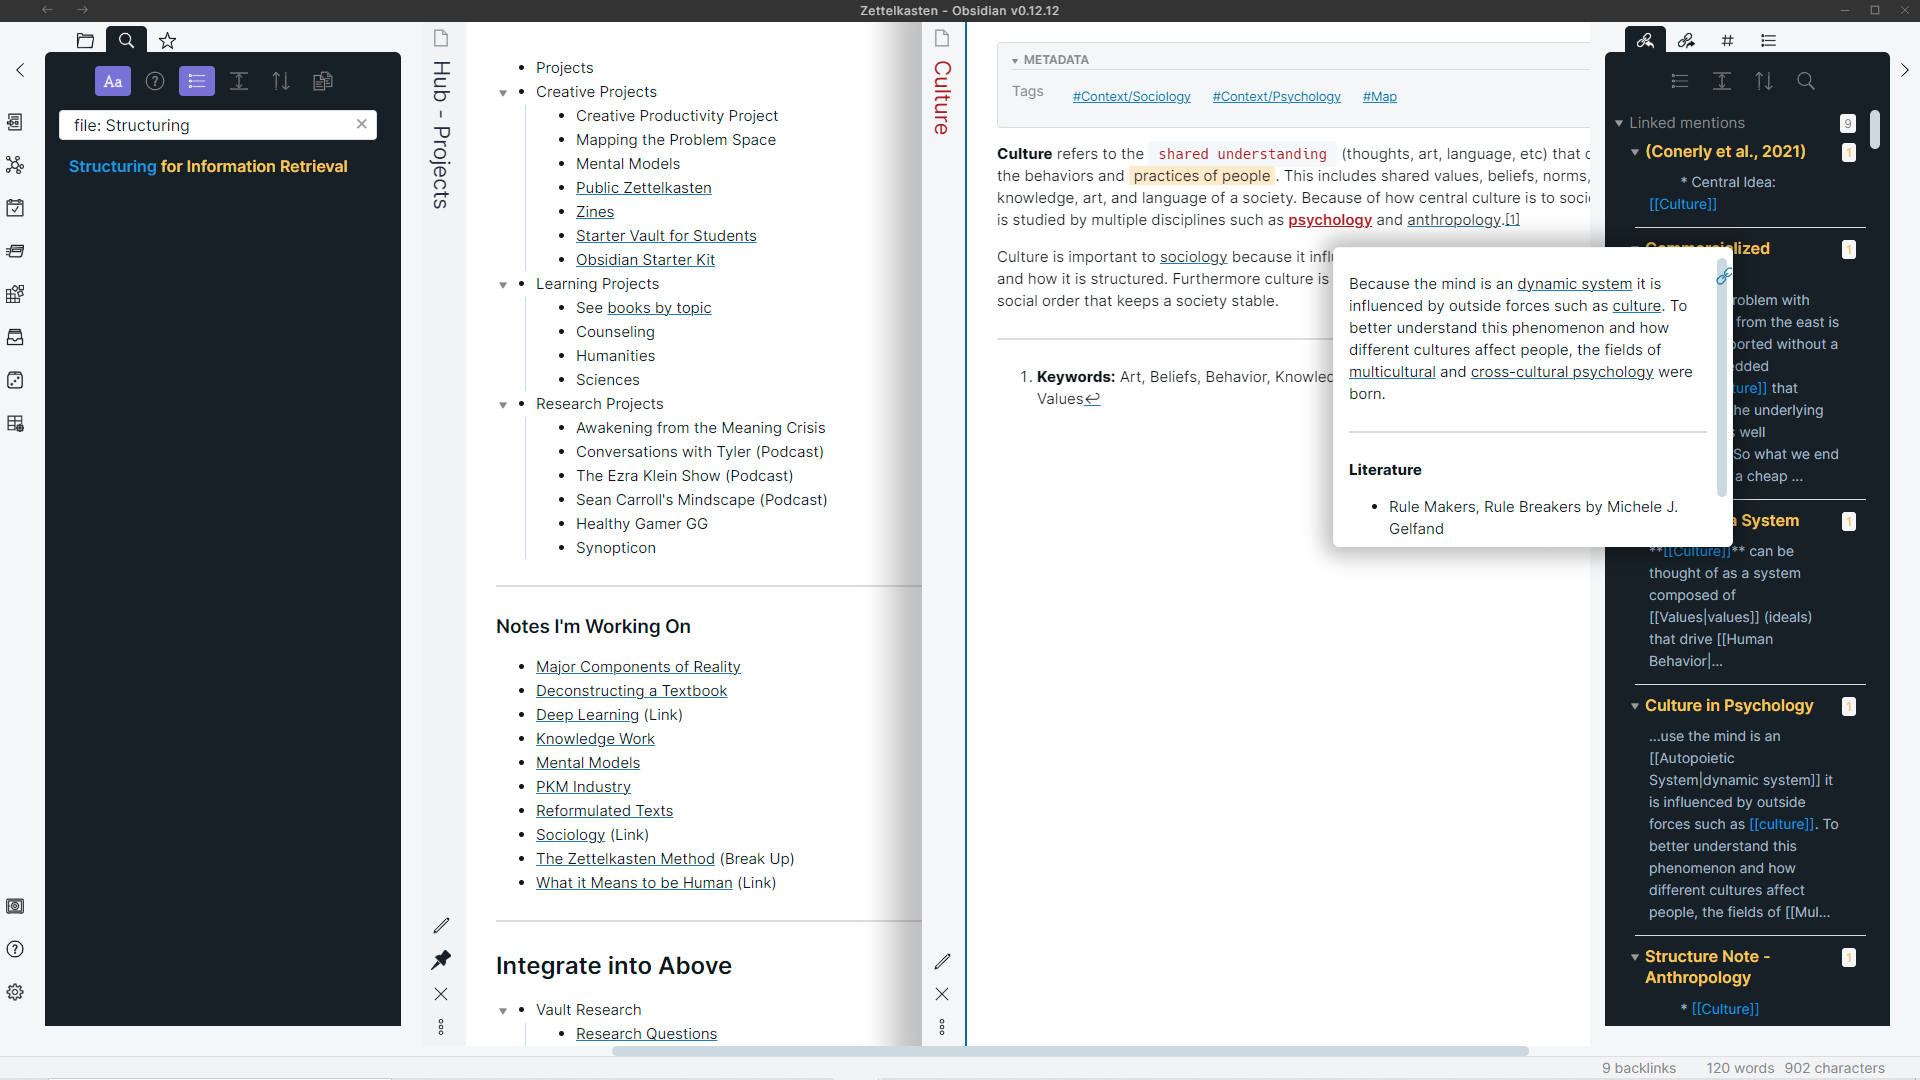
Task: Toggle match case Aa button
Action: point(113,81)
